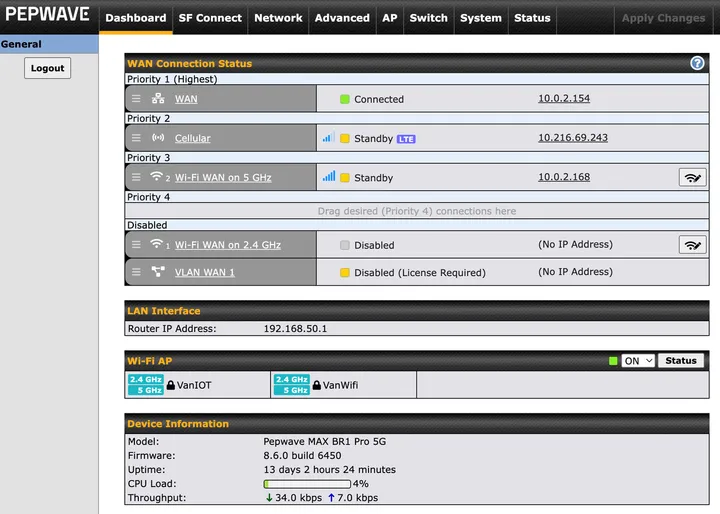This screenshot has height=514, width=720.
Task: Click the Priority 4 drop area
Action: (x=416, y=211)
